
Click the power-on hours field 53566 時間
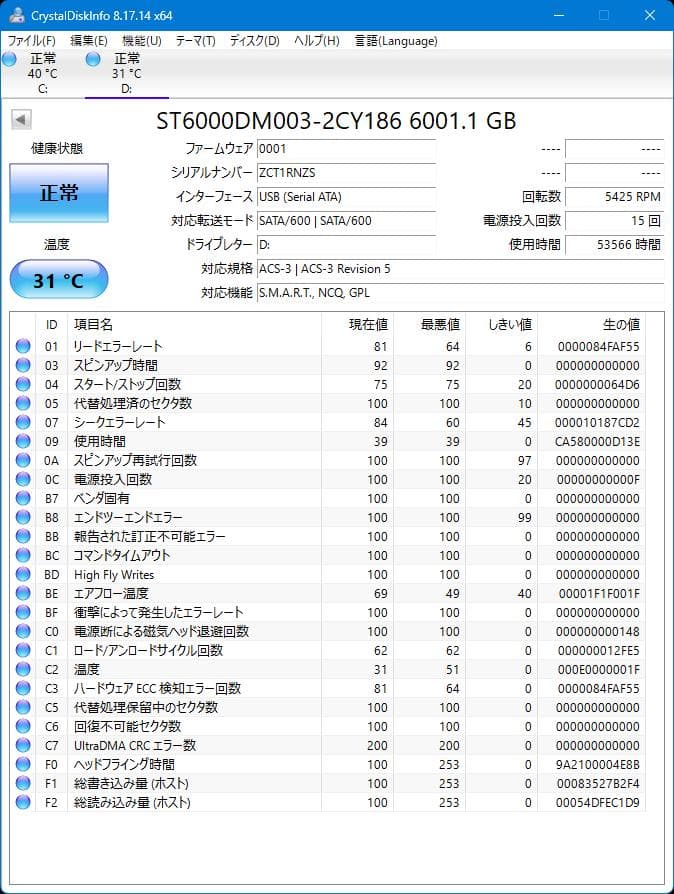pos(614,245)
